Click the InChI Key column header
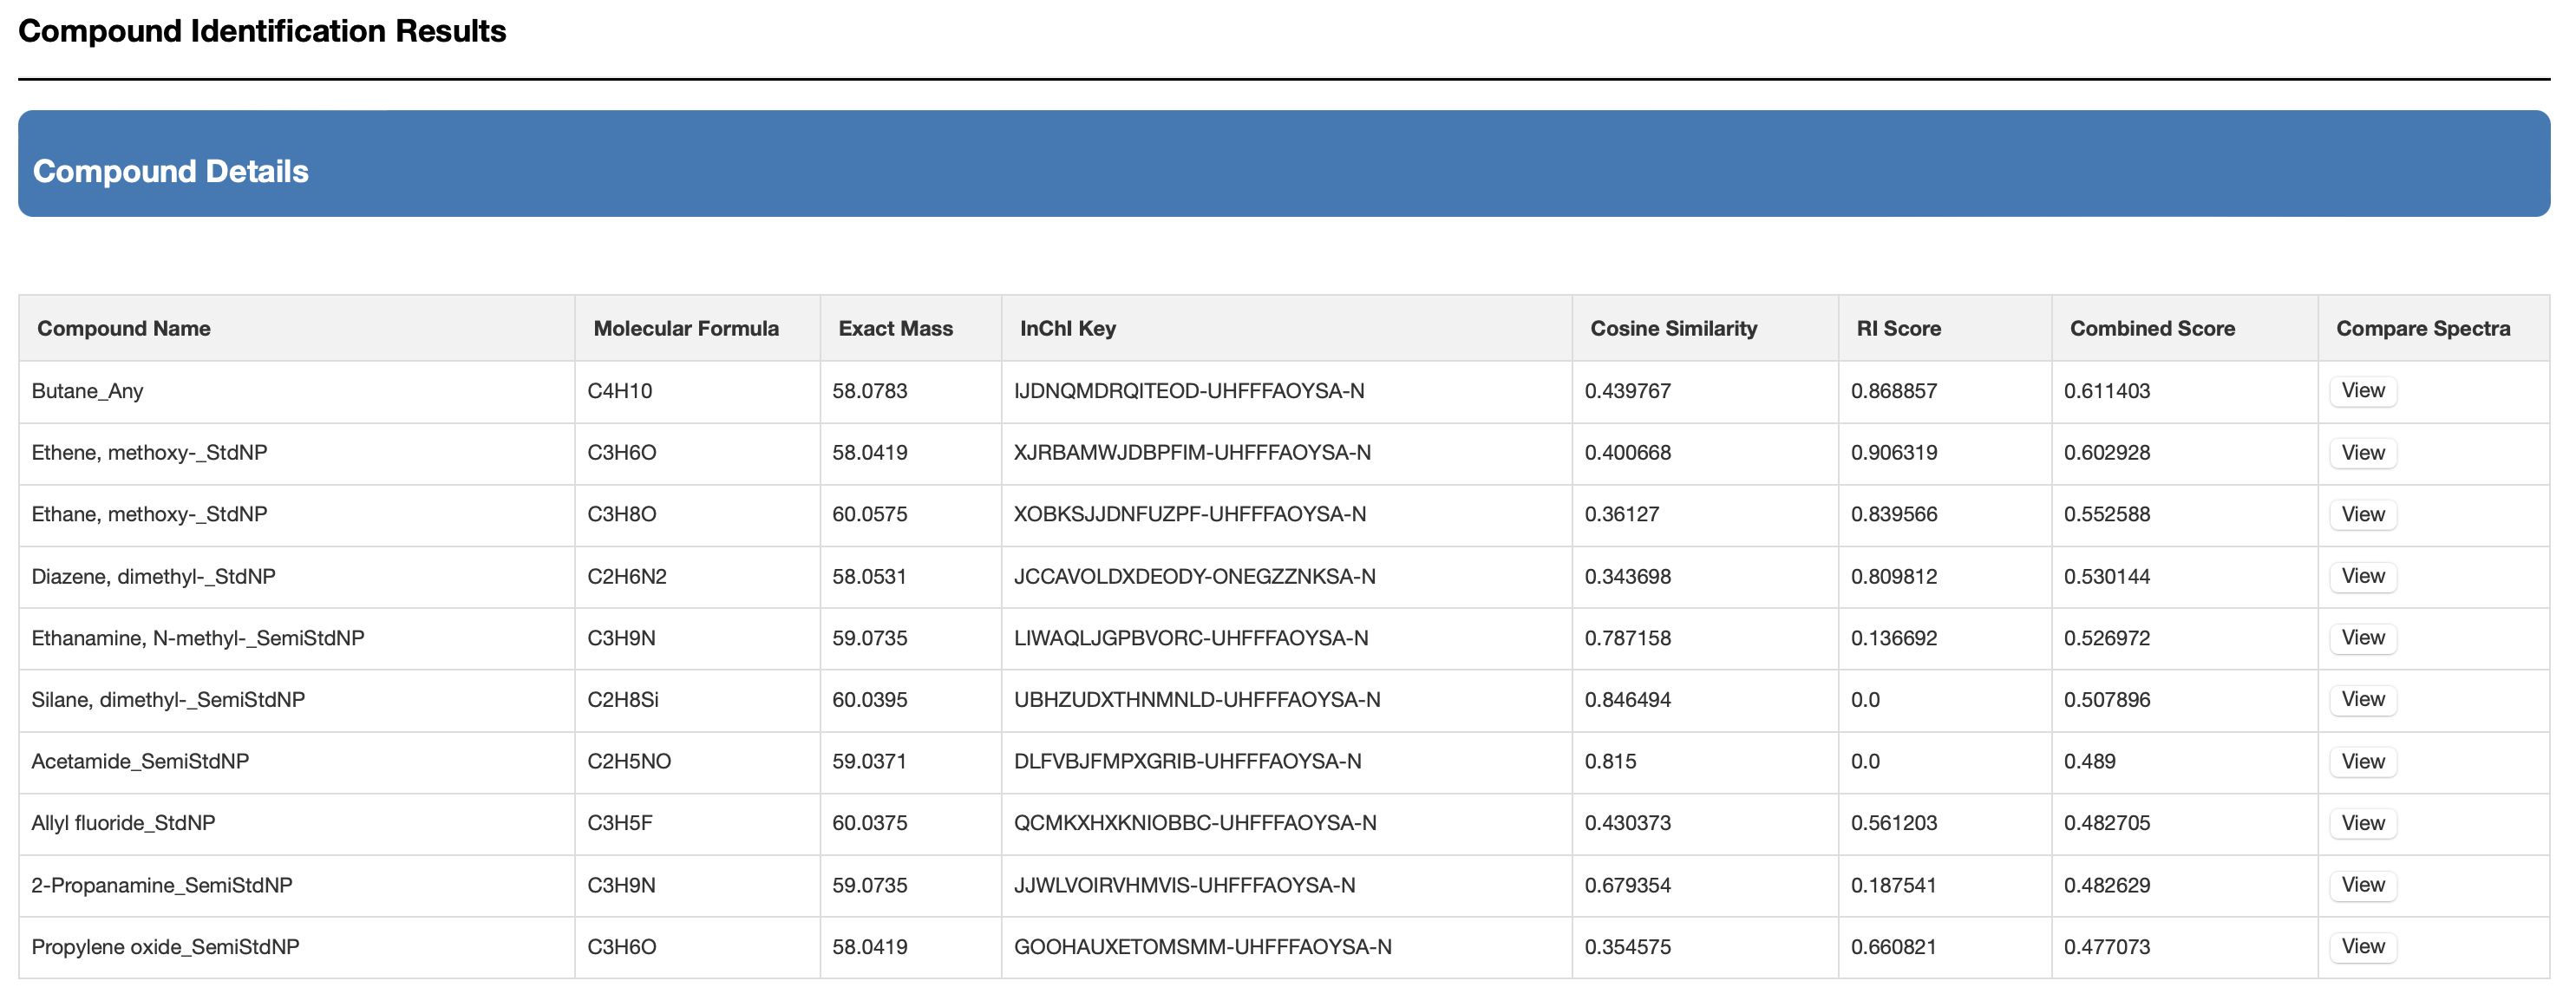The width and height of the screenshot is (2576, 994). click(x=1067, y=329)
